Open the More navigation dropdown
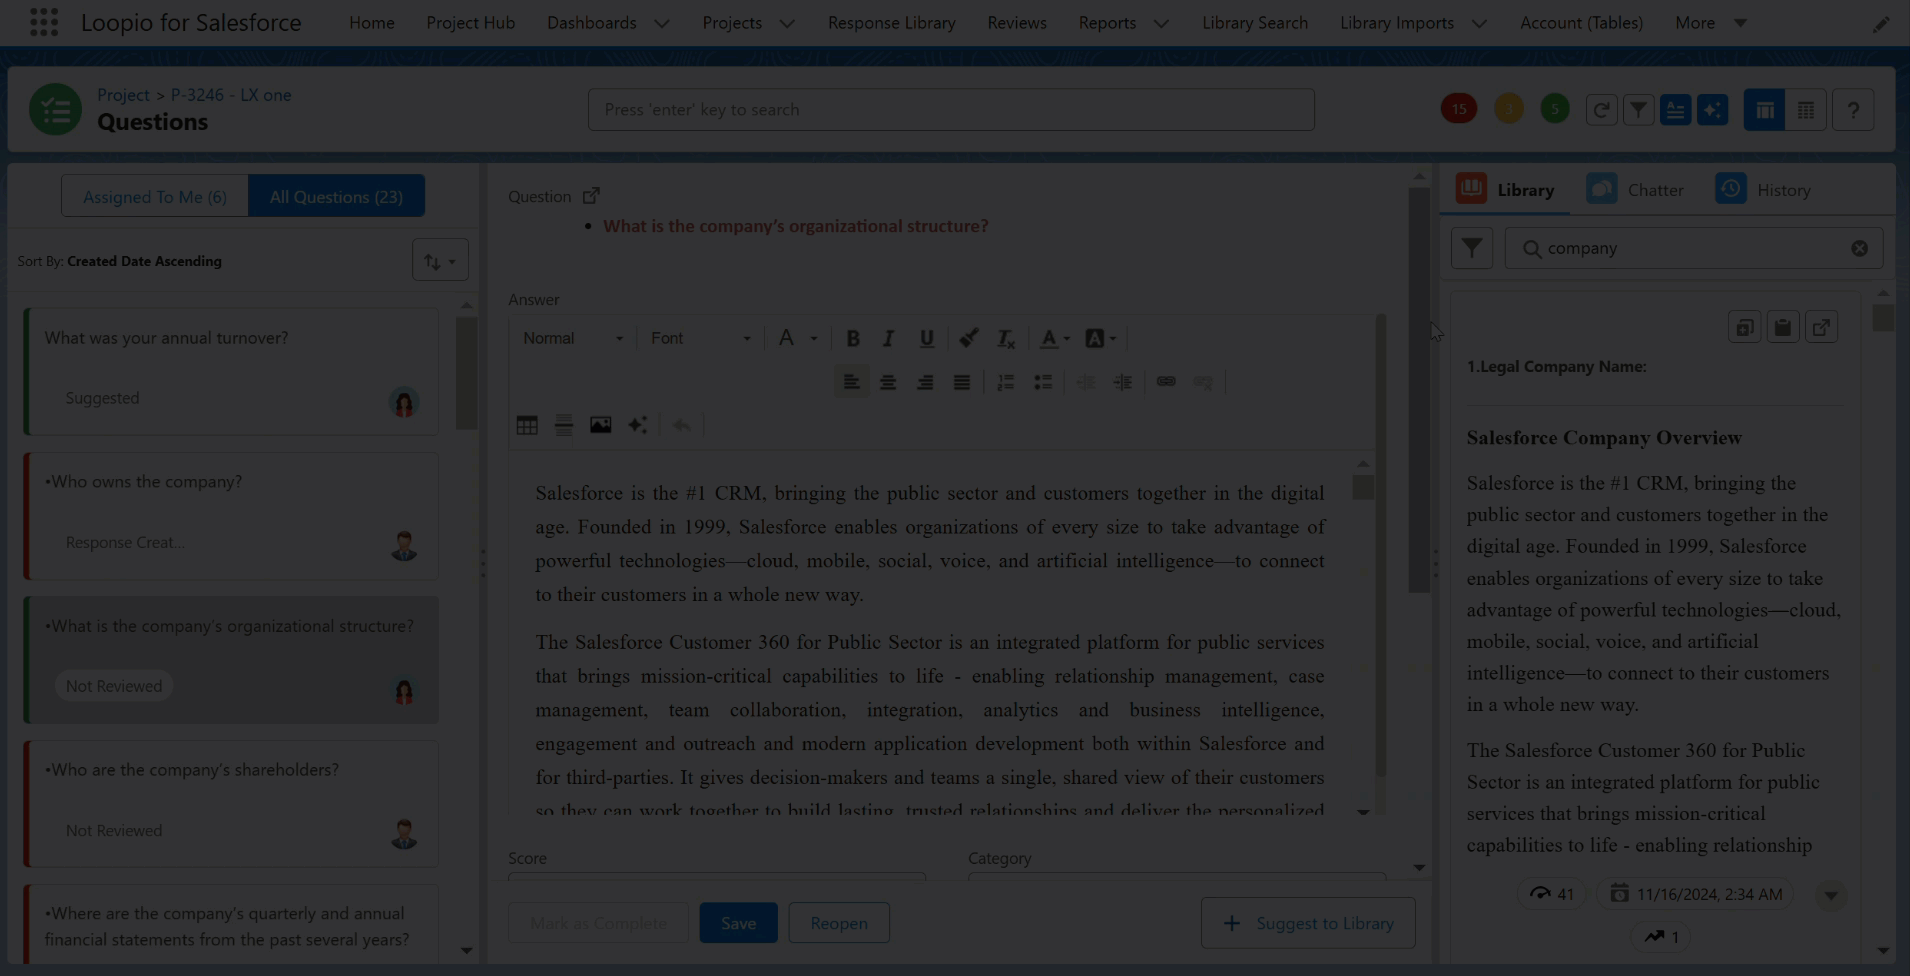 coord(1711,23)
